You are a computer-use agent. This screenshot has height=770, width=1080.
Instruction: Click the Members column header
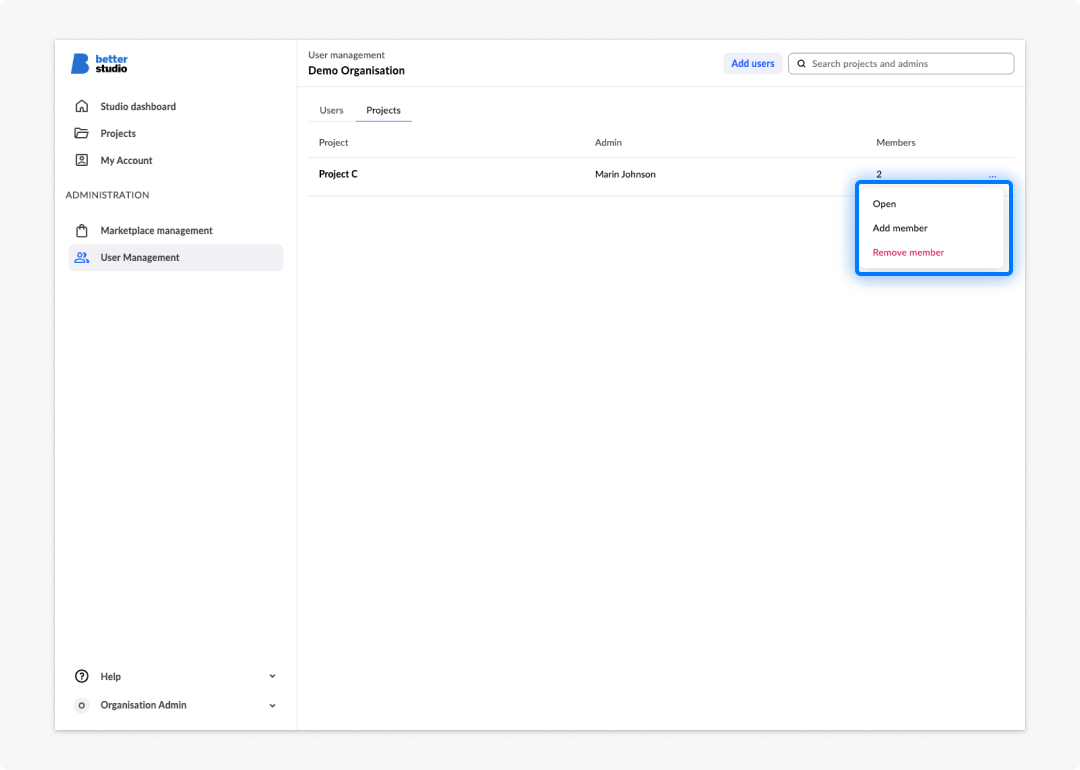[895, 143]
